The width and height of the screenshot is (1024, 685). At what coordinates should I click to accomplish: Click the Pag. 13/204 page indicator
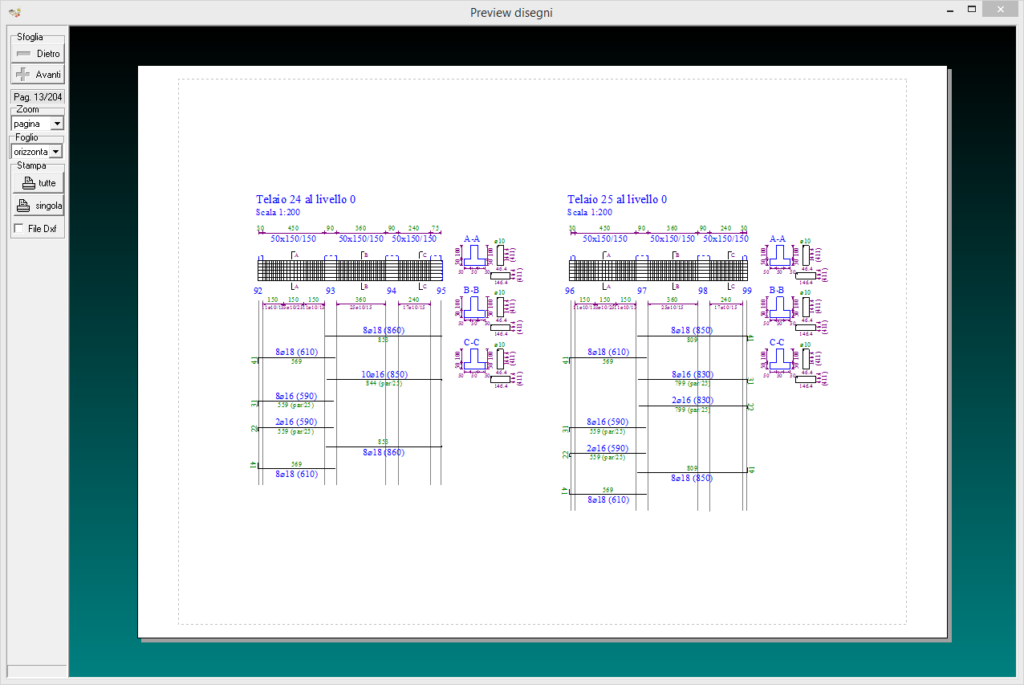tap(38, 97)
